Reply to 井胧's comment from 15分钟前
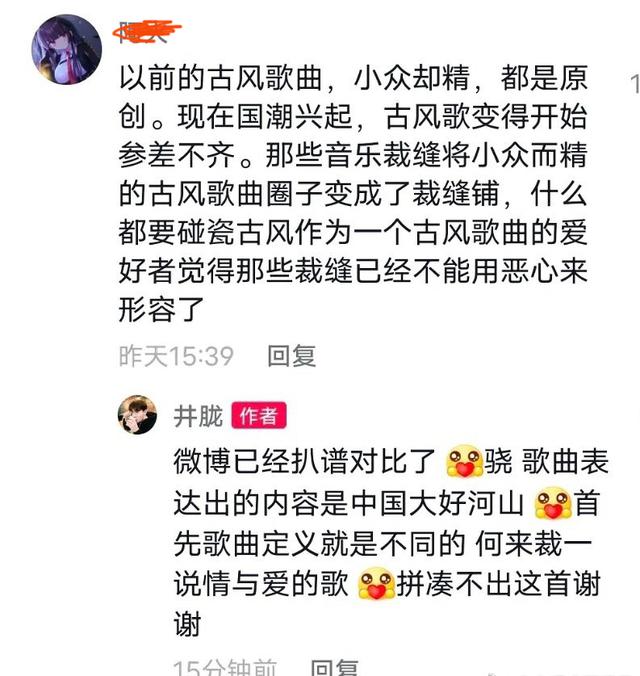640x676 pixels. 335,667
